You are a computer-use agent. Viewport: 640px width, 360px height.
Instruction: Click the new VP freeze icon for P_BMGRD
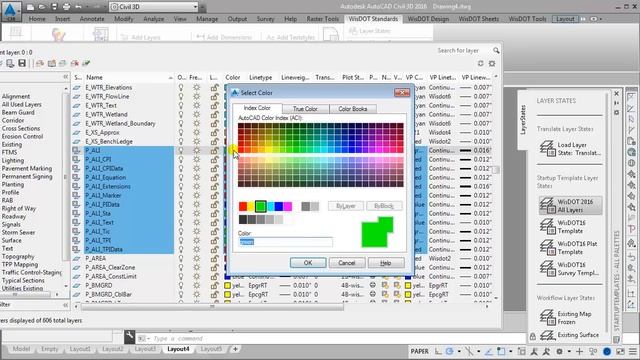click(x=385, y=285)
